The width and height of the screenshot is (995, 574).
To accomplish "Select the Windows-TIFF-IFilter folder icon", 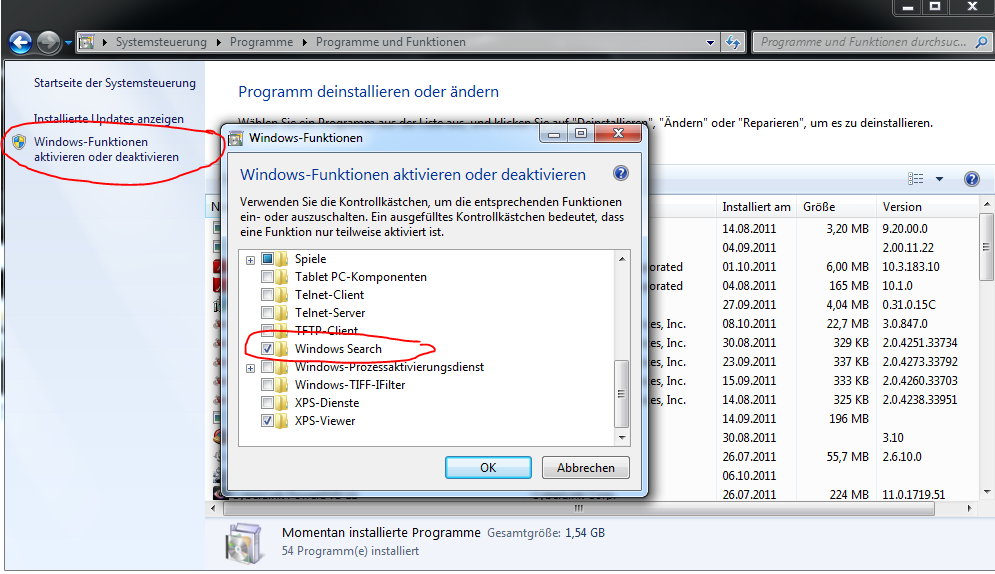I will tap(282, 385).
